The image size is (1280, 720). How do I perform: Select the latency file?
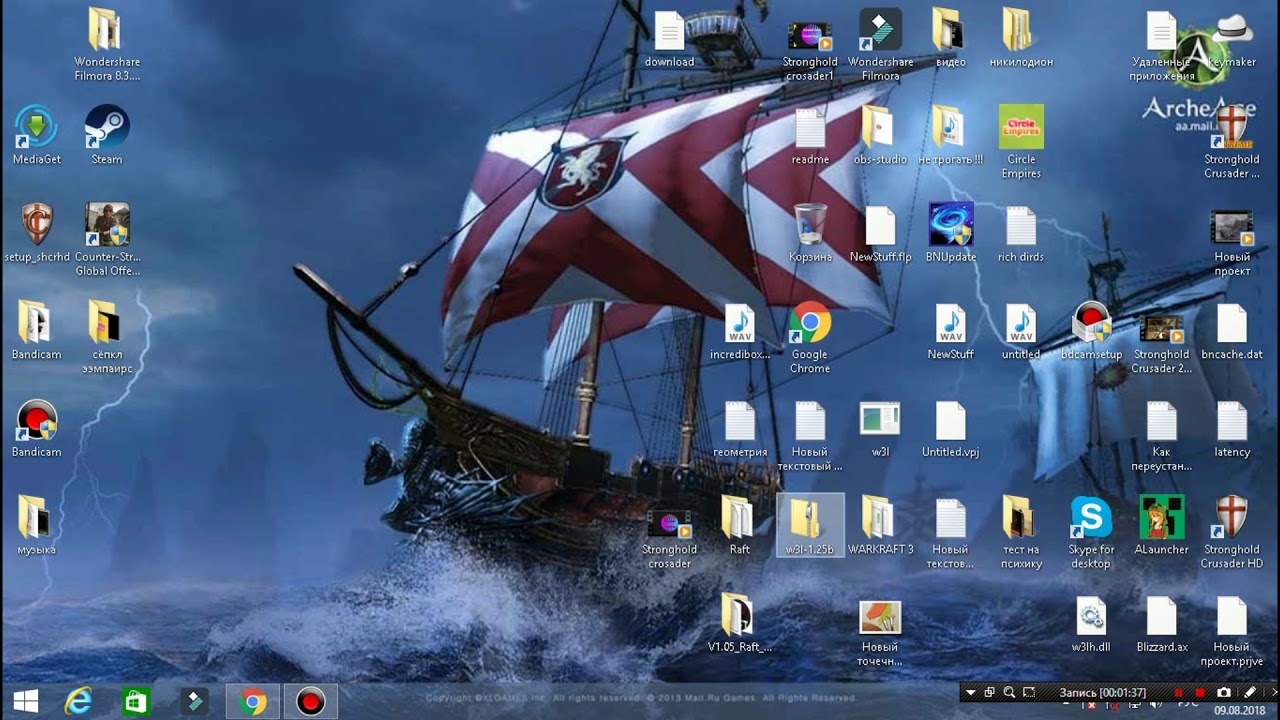click(1232, 428)
